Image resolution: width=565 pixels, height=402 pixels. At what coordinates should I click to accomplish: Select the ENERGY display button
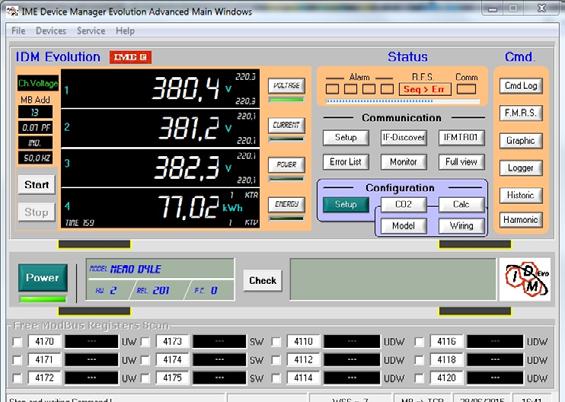point(286,204)
